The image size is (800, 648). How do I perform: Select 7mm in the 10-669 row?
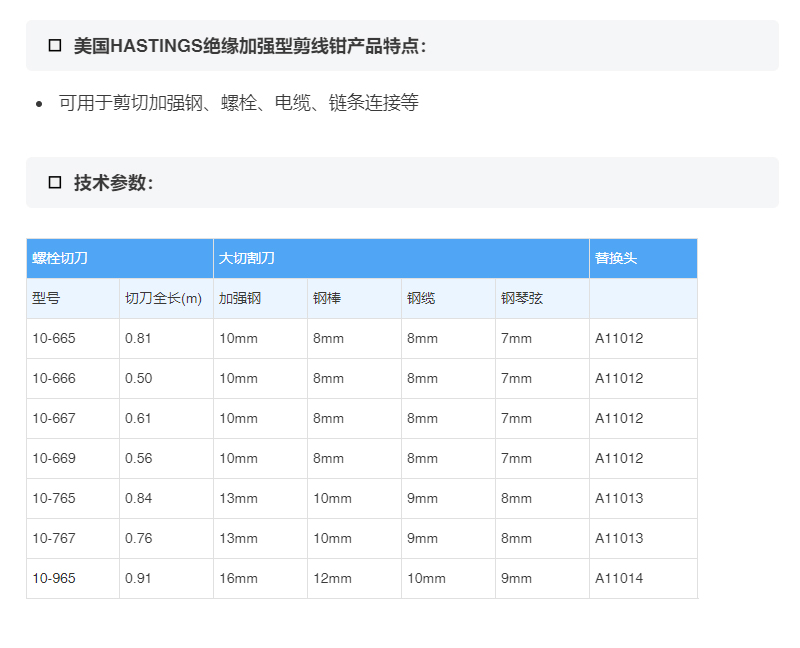click(x=516, y=458)
